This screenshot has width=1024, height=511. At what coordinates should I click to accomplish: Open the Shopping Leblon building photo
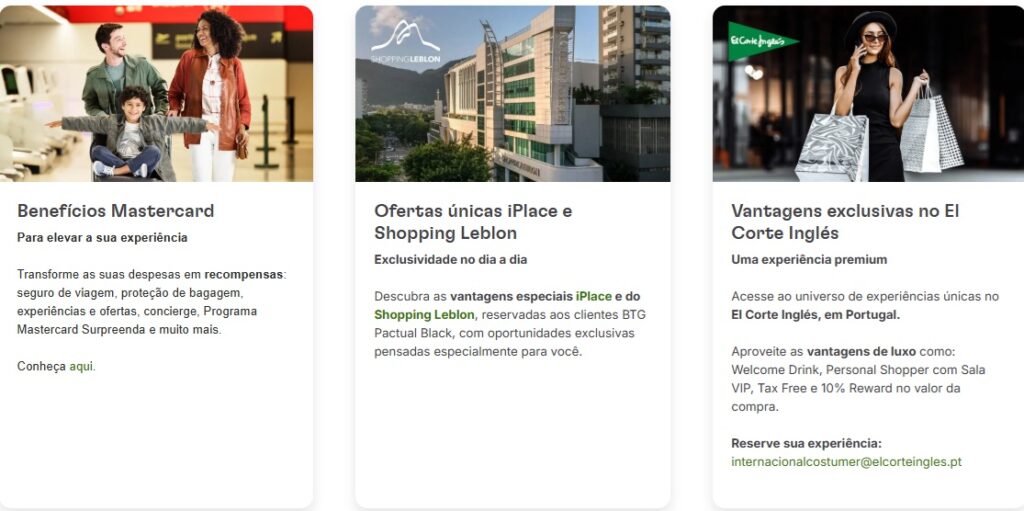[x=513, y=93]
